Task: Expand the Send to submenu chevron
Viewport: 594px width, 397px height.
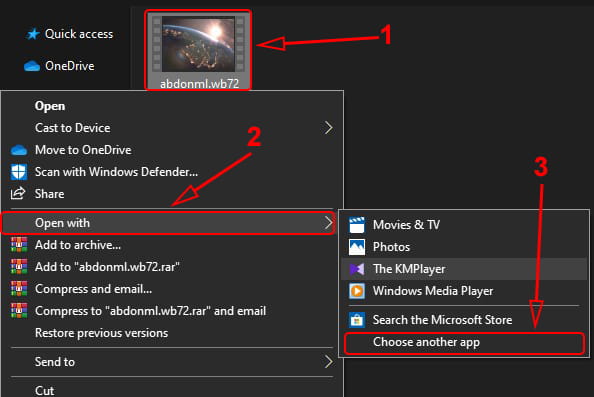Action: pos(328,362)
